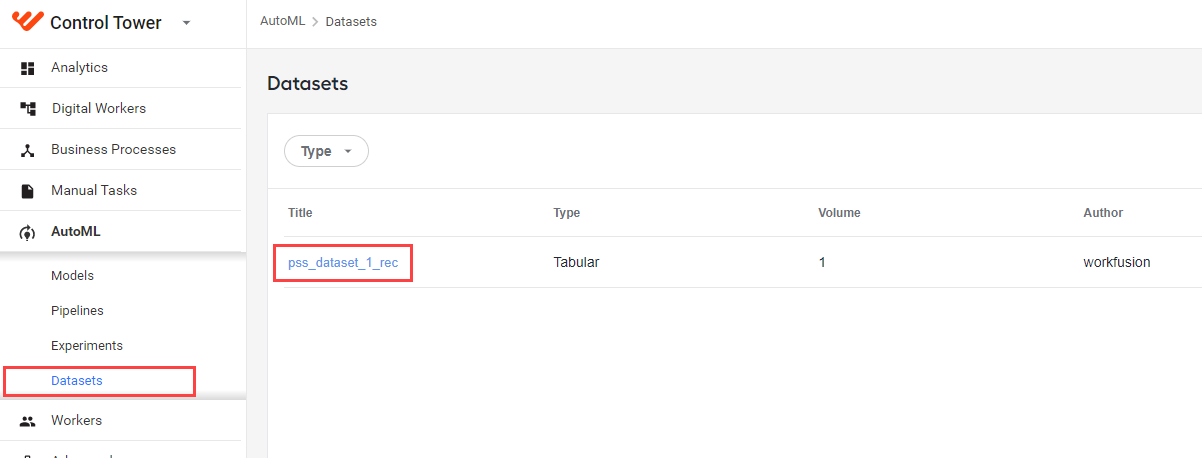Click the Business Processes tree icon

28,150
